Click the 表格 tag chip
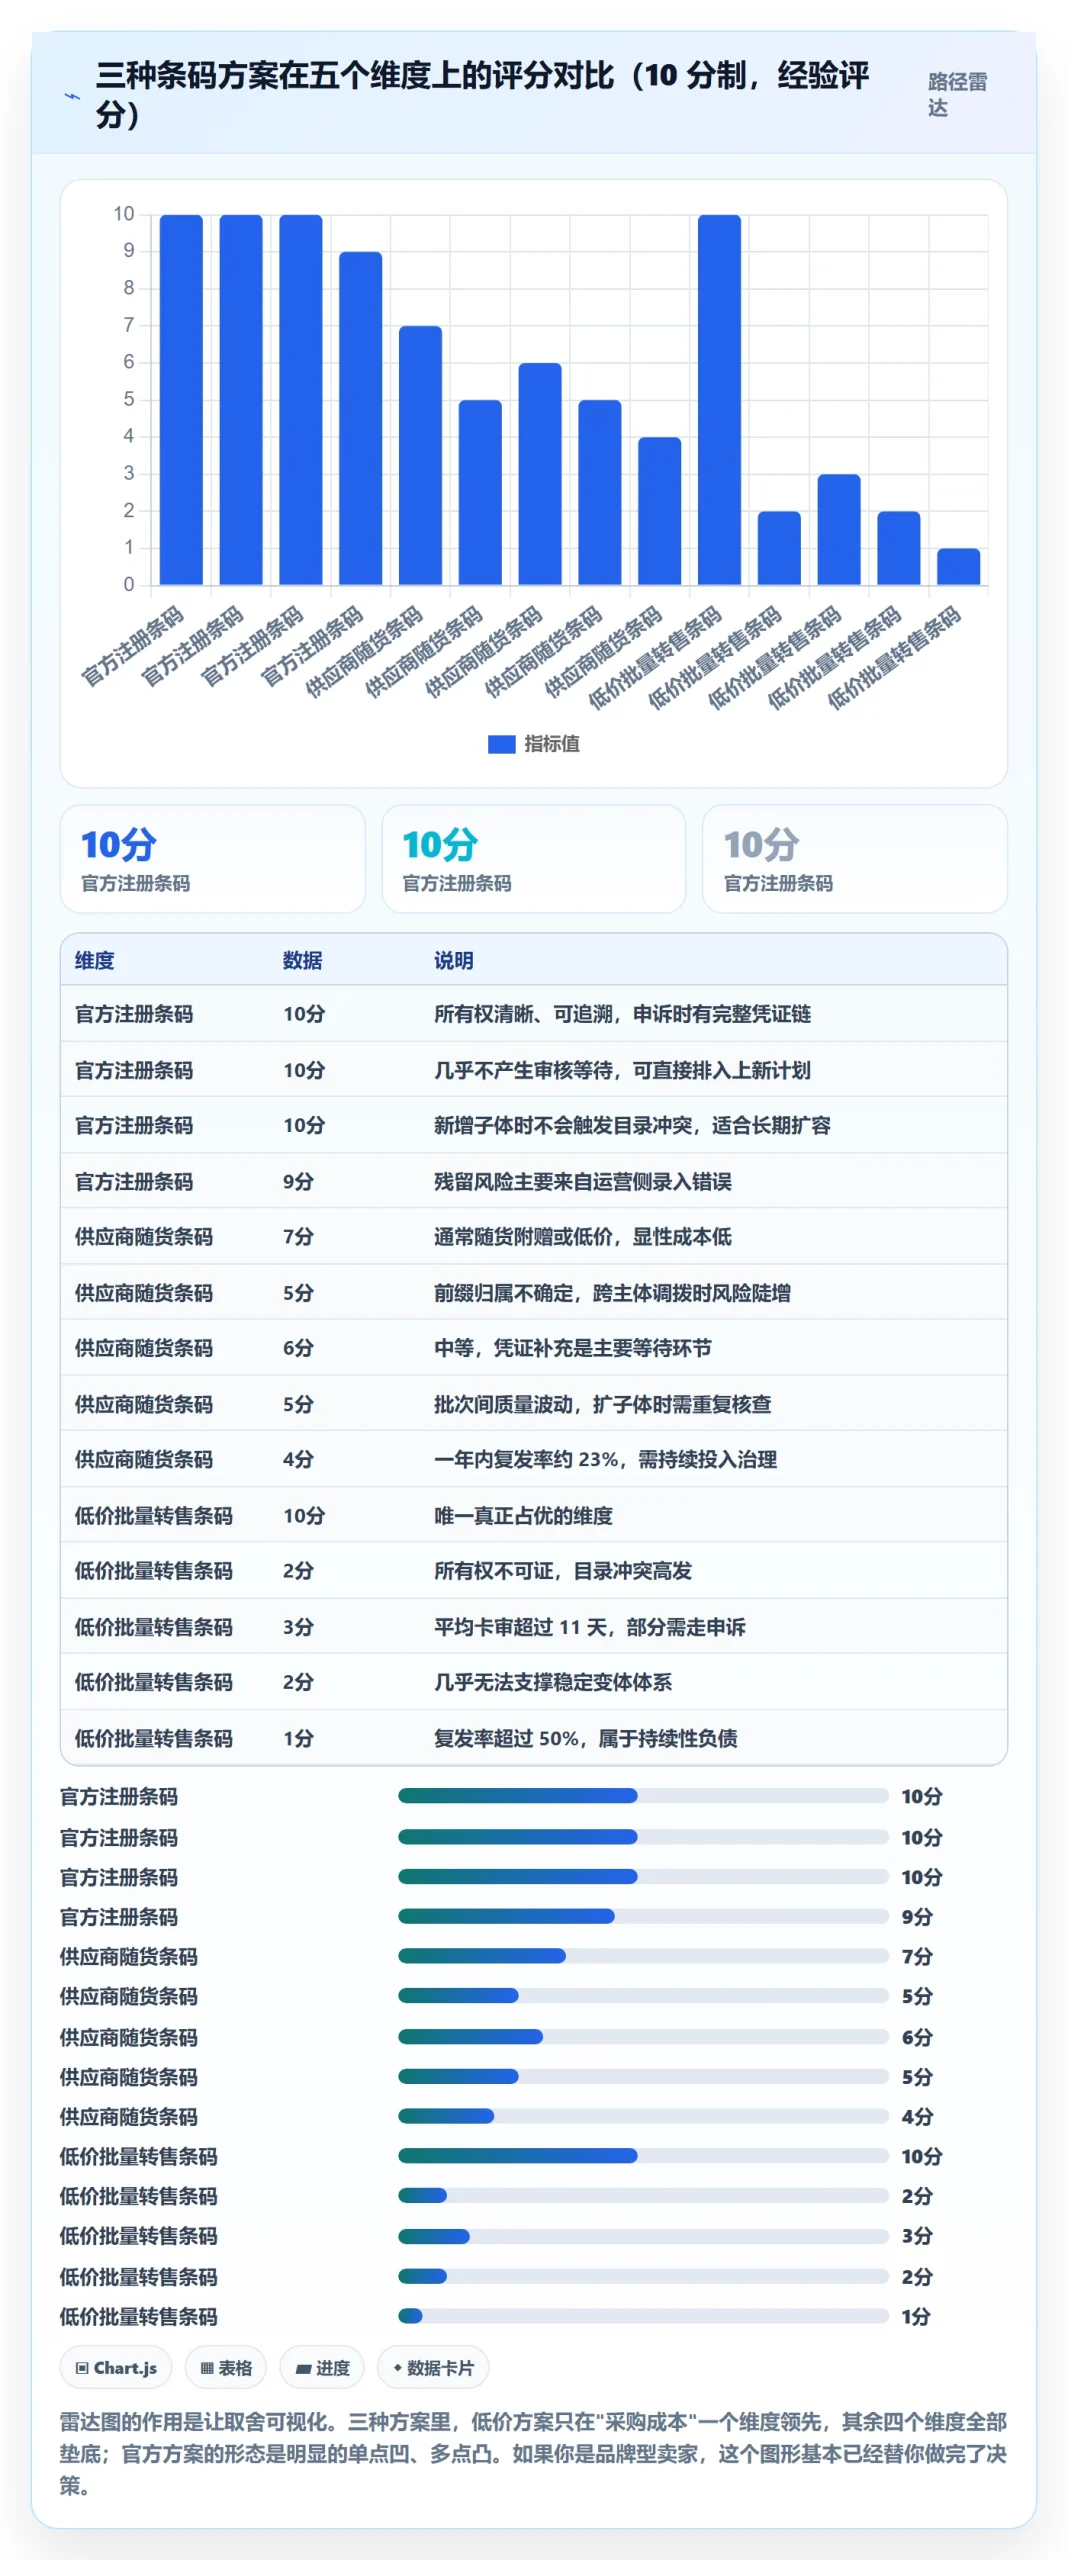This screenshot has height=2560, width=1068. click(x=226, y=2368)
